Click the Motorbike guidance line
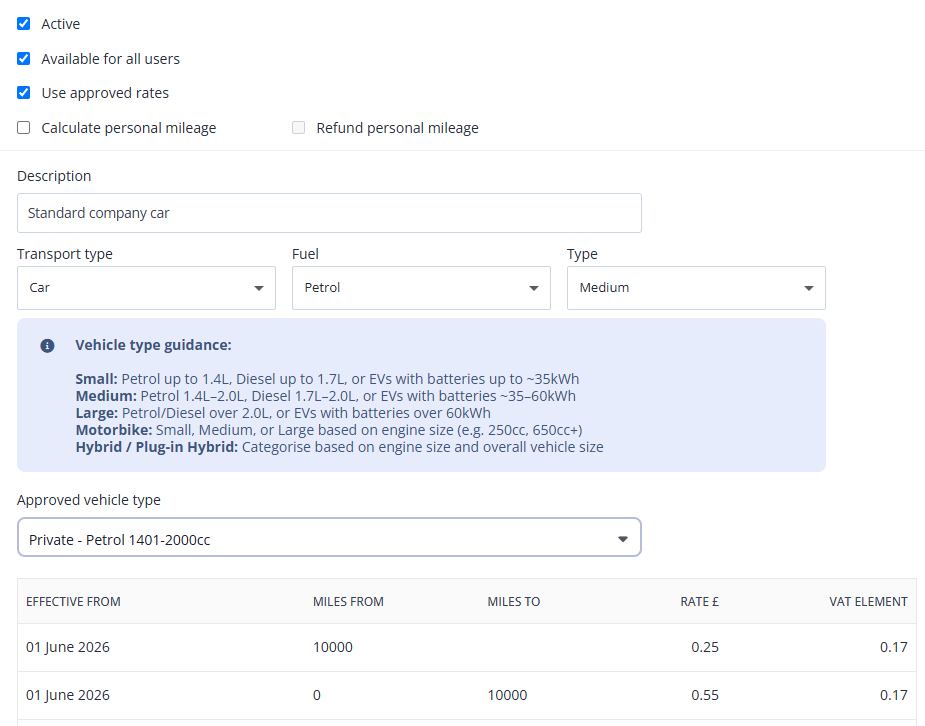925x726 pixels. tap(329, 430)
